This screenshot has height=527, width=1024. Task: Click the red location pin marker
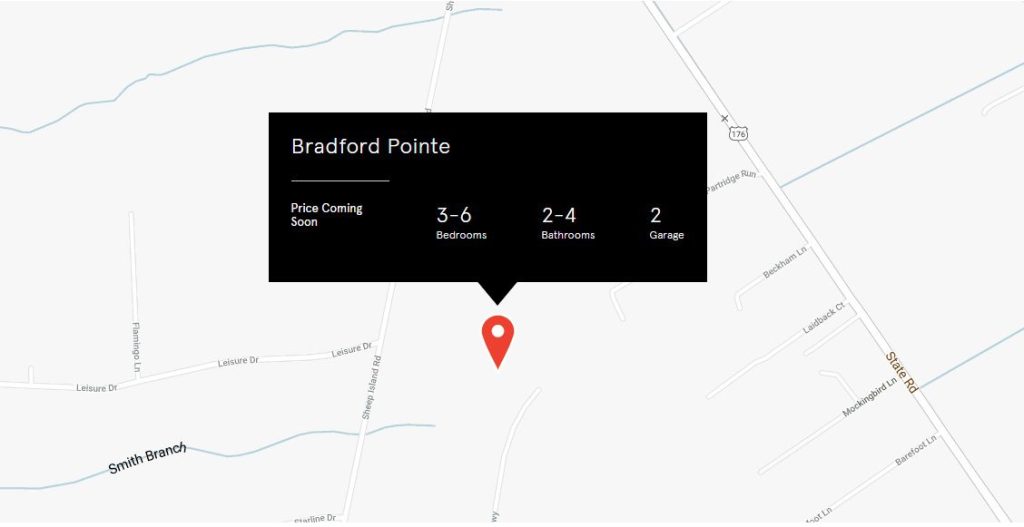click(x=497, y=337)
